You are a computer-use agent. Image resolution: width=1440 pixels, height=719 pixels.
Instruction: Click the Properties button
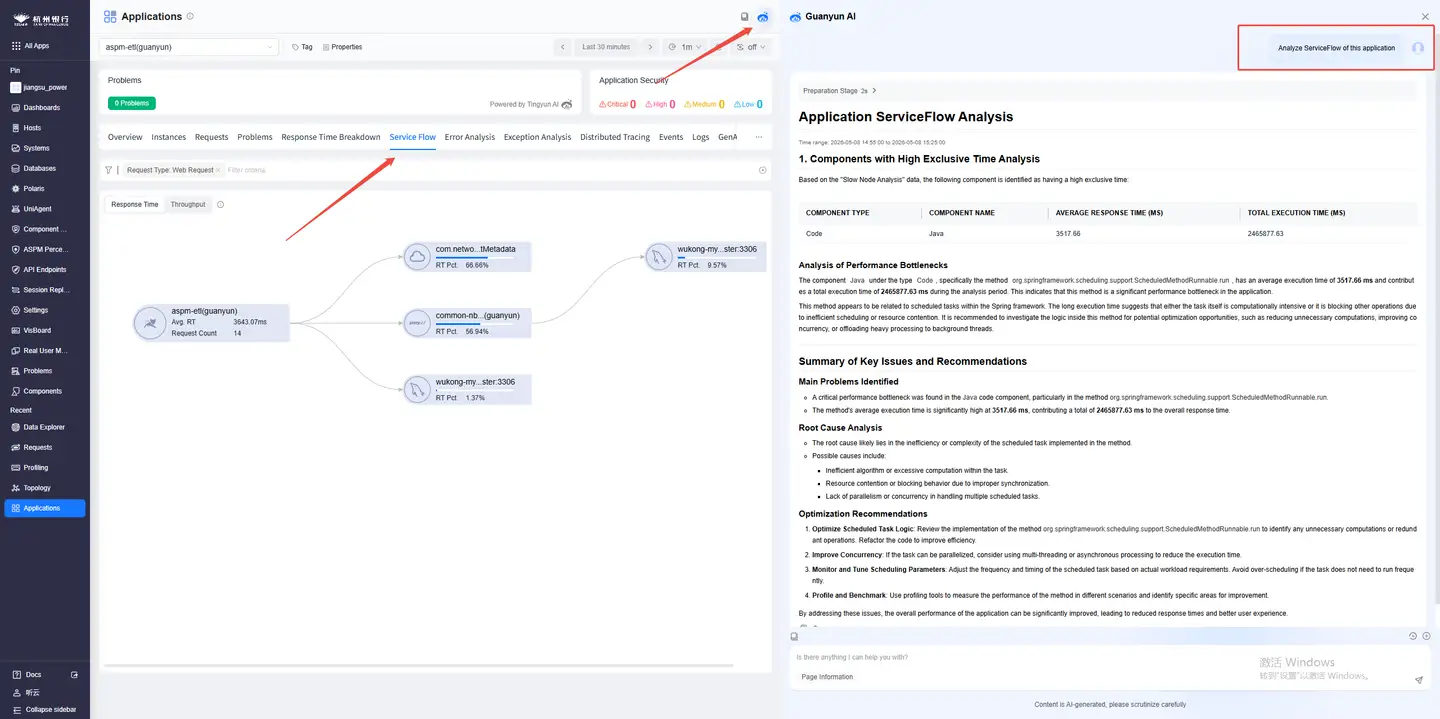343,47
